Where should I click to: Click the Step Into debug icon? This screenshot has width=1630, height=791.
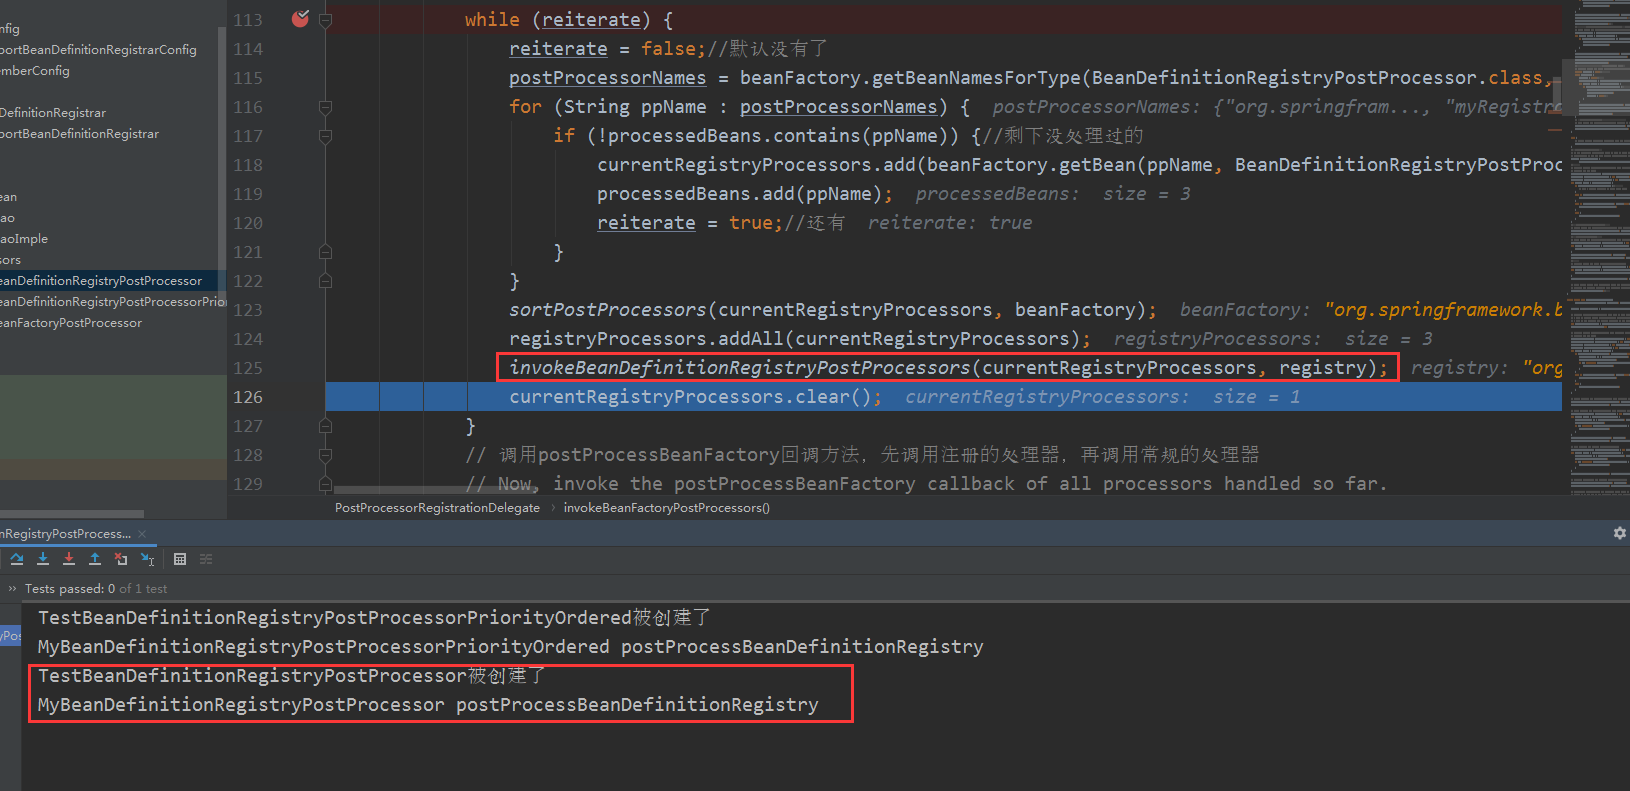coord(43,559)
